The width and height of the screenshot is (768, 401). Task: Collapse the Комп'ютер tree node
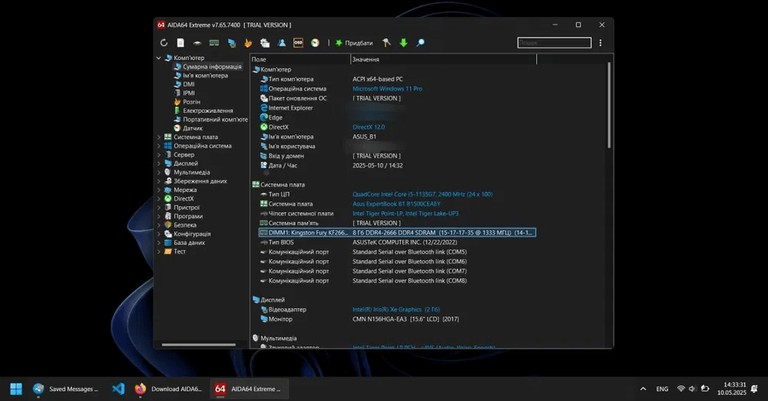(x=159, y=58)
